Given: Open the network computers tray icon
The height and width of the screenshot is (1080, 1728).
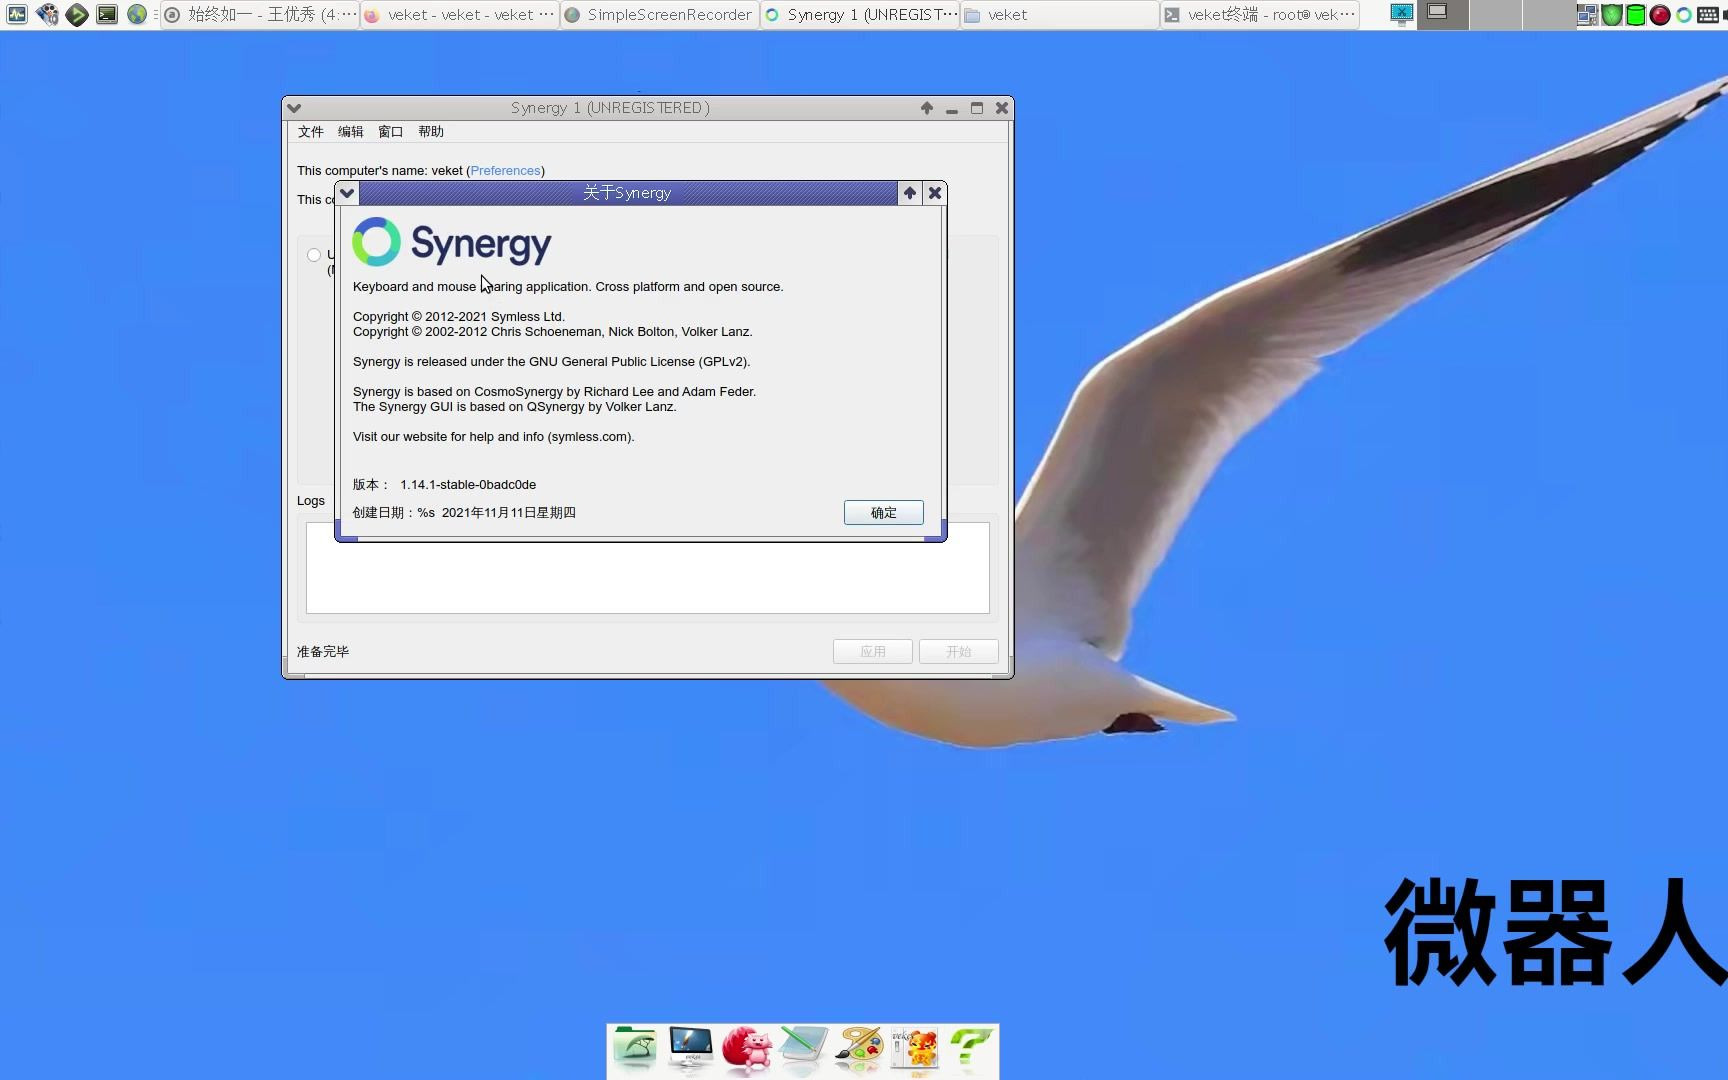Looking at the screenshot, I should 1587,14.
